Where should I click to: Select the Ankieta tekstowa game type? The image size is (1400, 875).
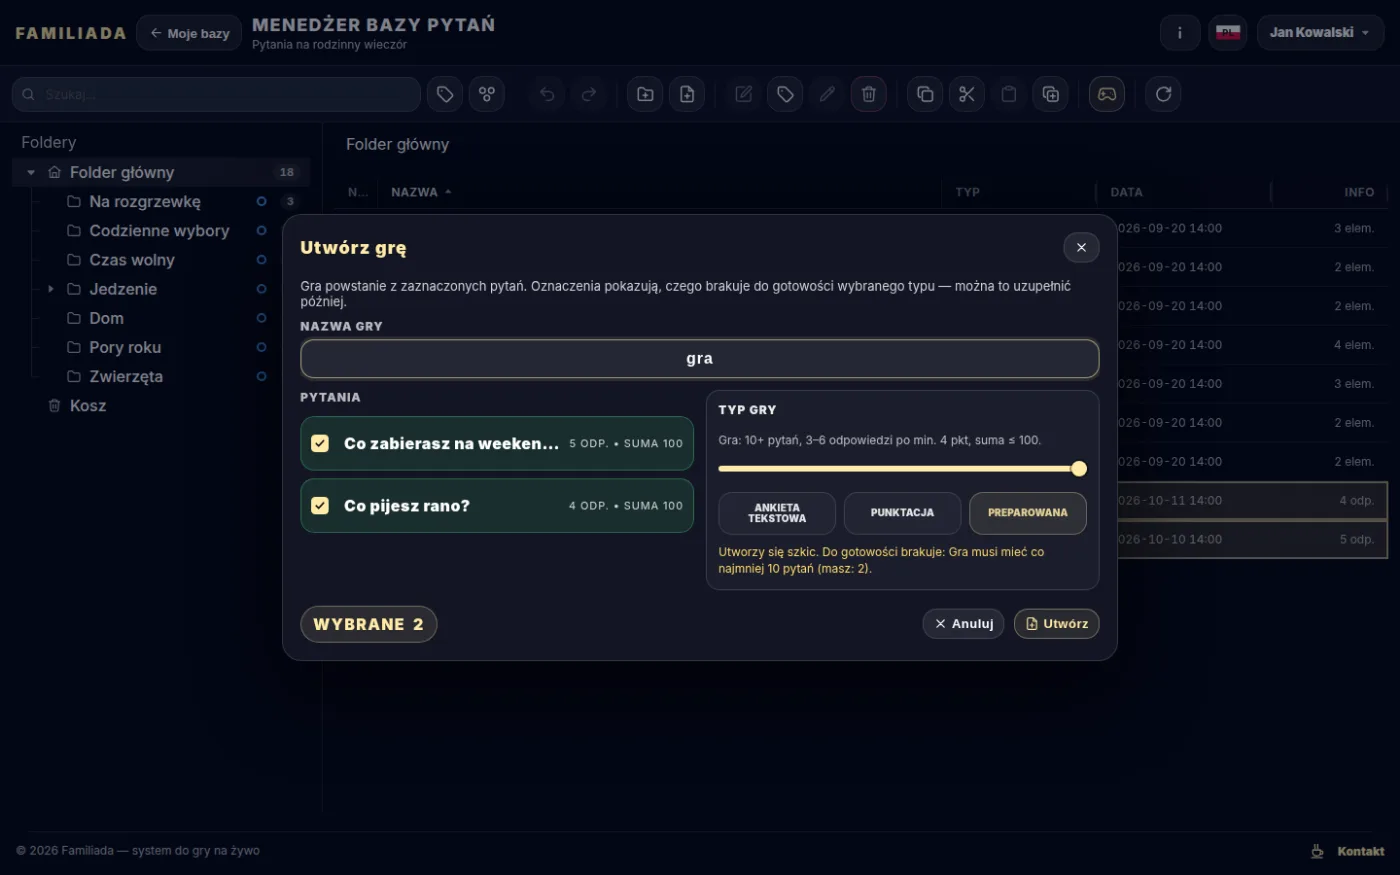(x=777, y=513)
